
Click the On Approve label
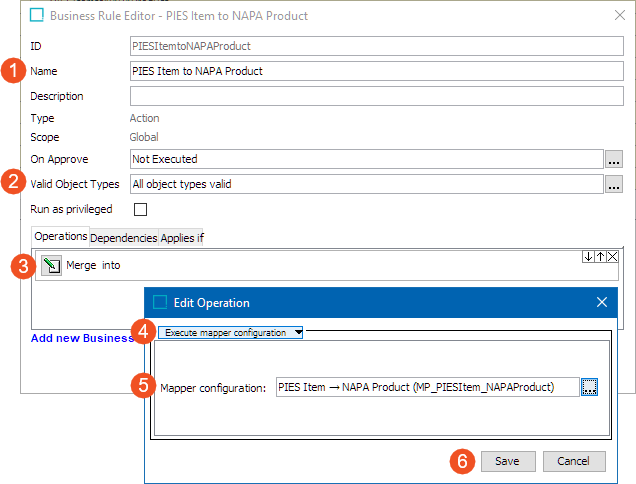[x=59, y=159]
